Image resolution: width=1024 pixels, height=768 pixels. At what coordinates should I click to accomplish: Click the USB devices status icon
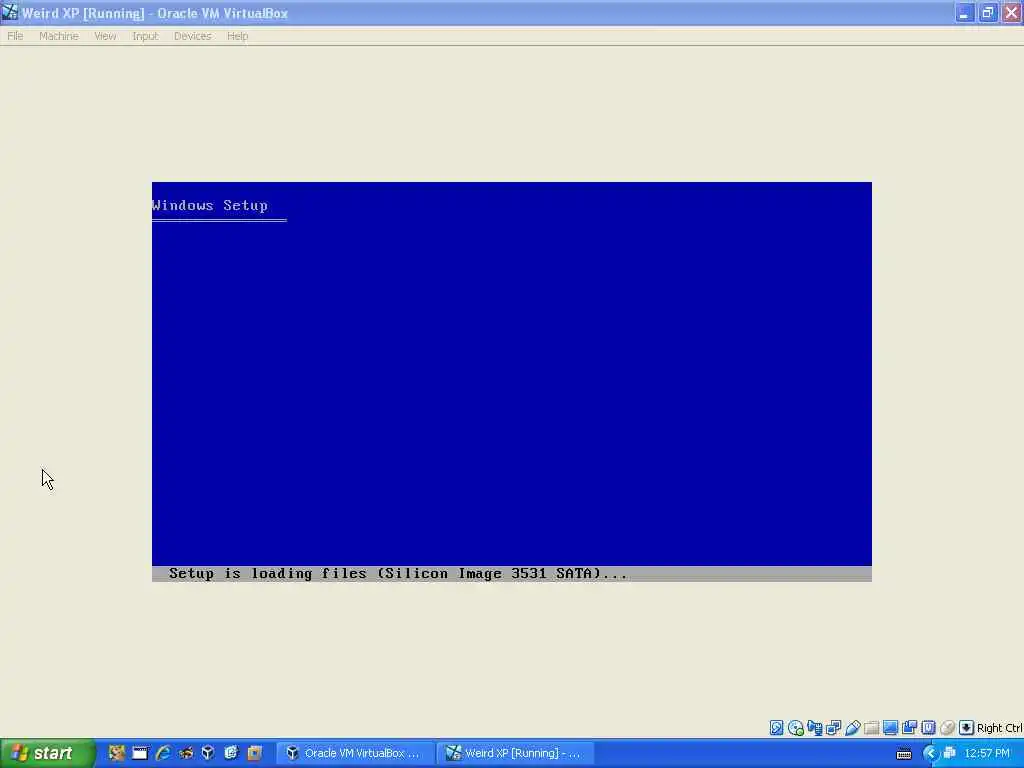coord(852,728)
